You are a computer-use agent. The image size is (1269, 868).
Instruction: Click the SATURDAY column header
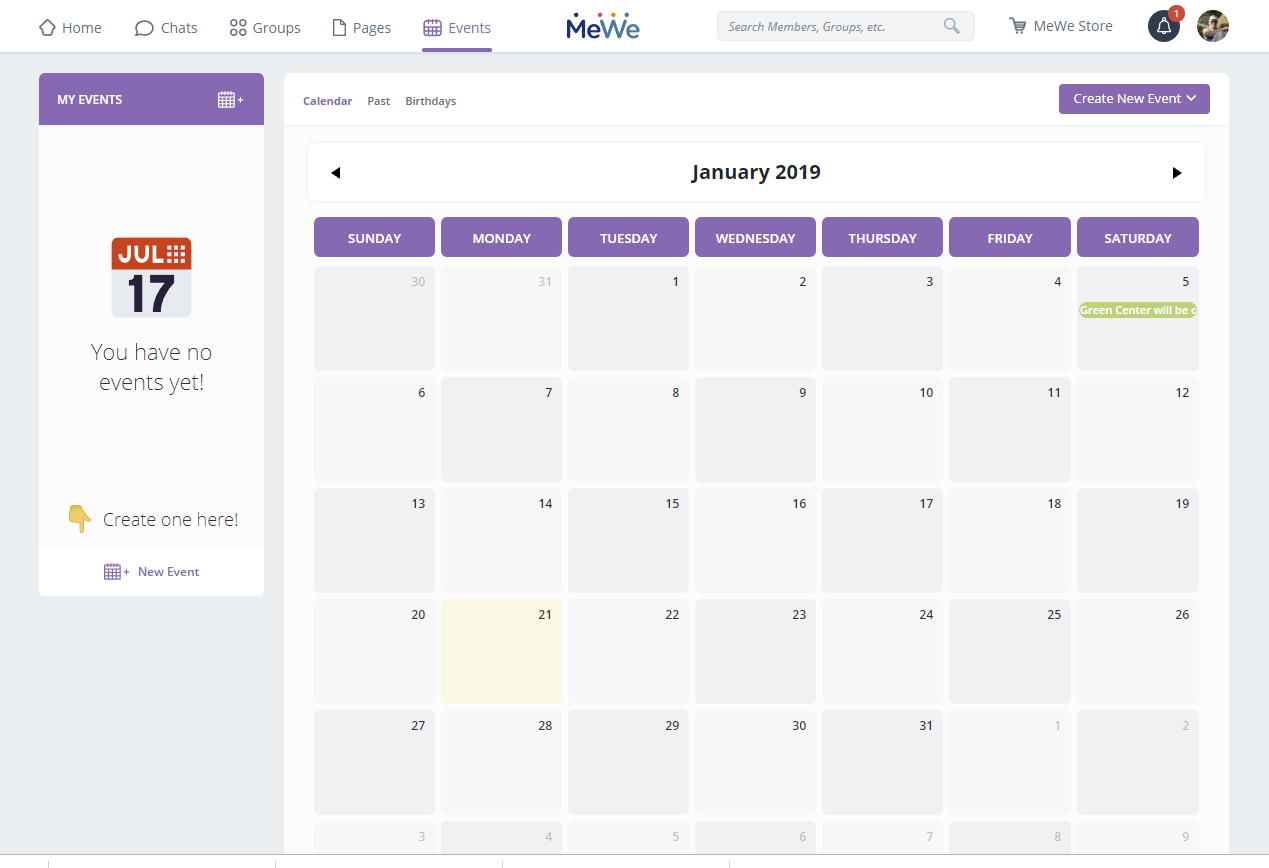point(1138,237)
